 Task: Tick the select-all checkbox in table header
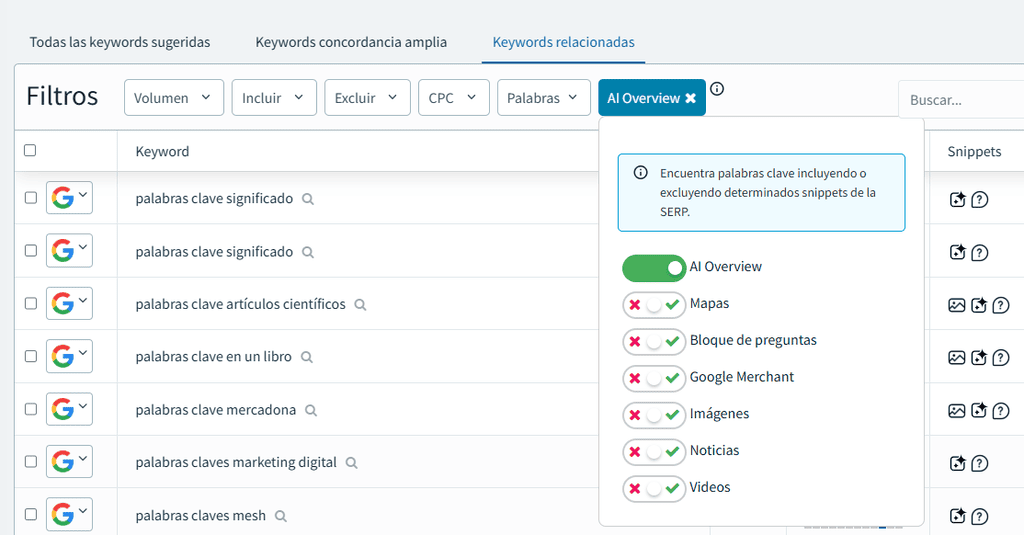click(30, 151)
